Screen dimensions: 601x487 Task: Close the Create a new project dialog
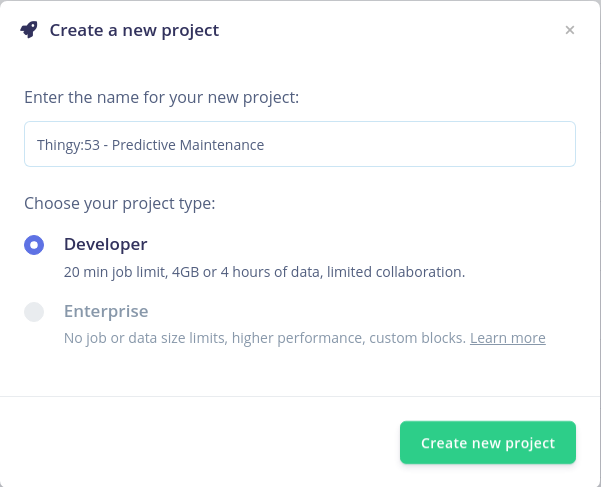pyautogui.click(x=570, y=30)
